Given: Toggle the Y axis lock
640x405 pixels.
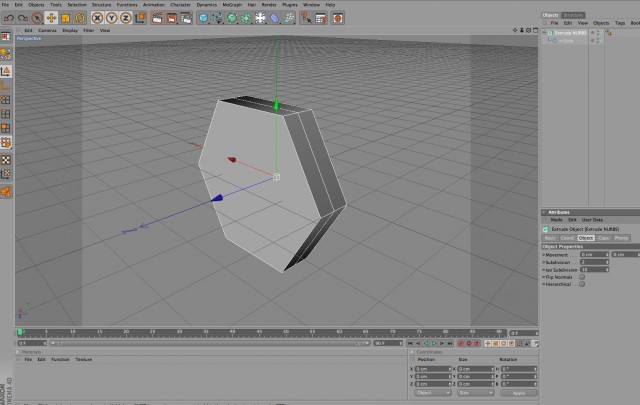Looking at the screenshot, I should [111, 18].
